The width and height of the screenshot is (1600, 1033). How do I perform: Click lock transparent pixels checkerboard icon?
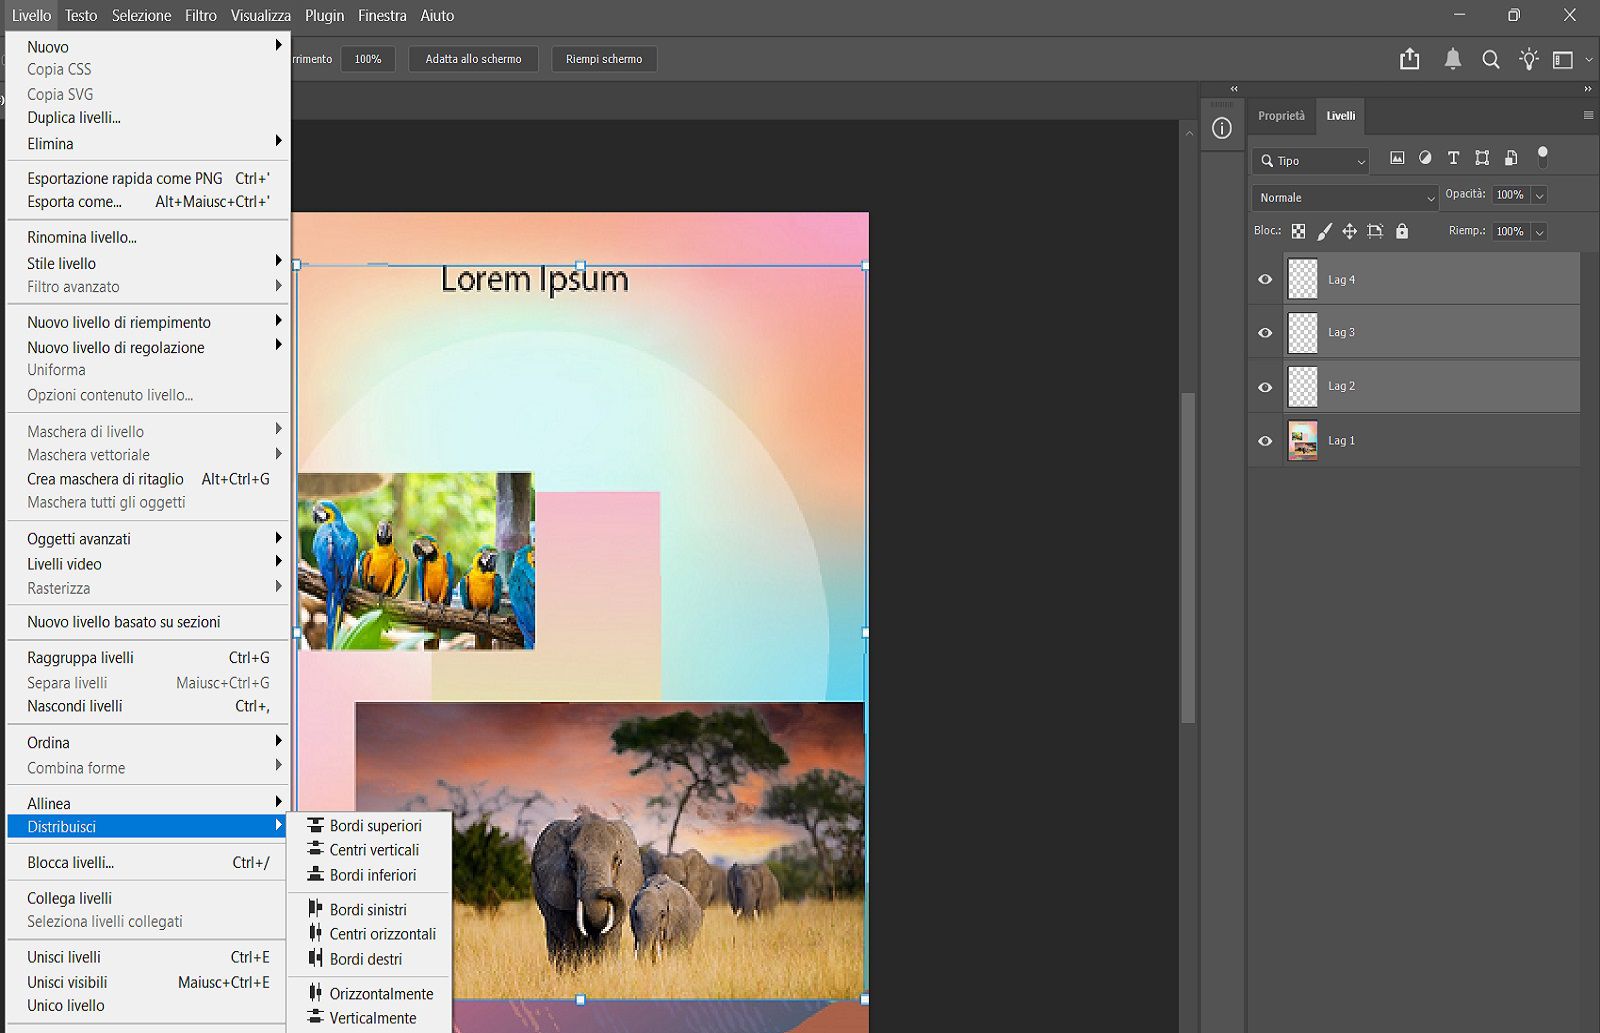click(x=1298, y=231)
